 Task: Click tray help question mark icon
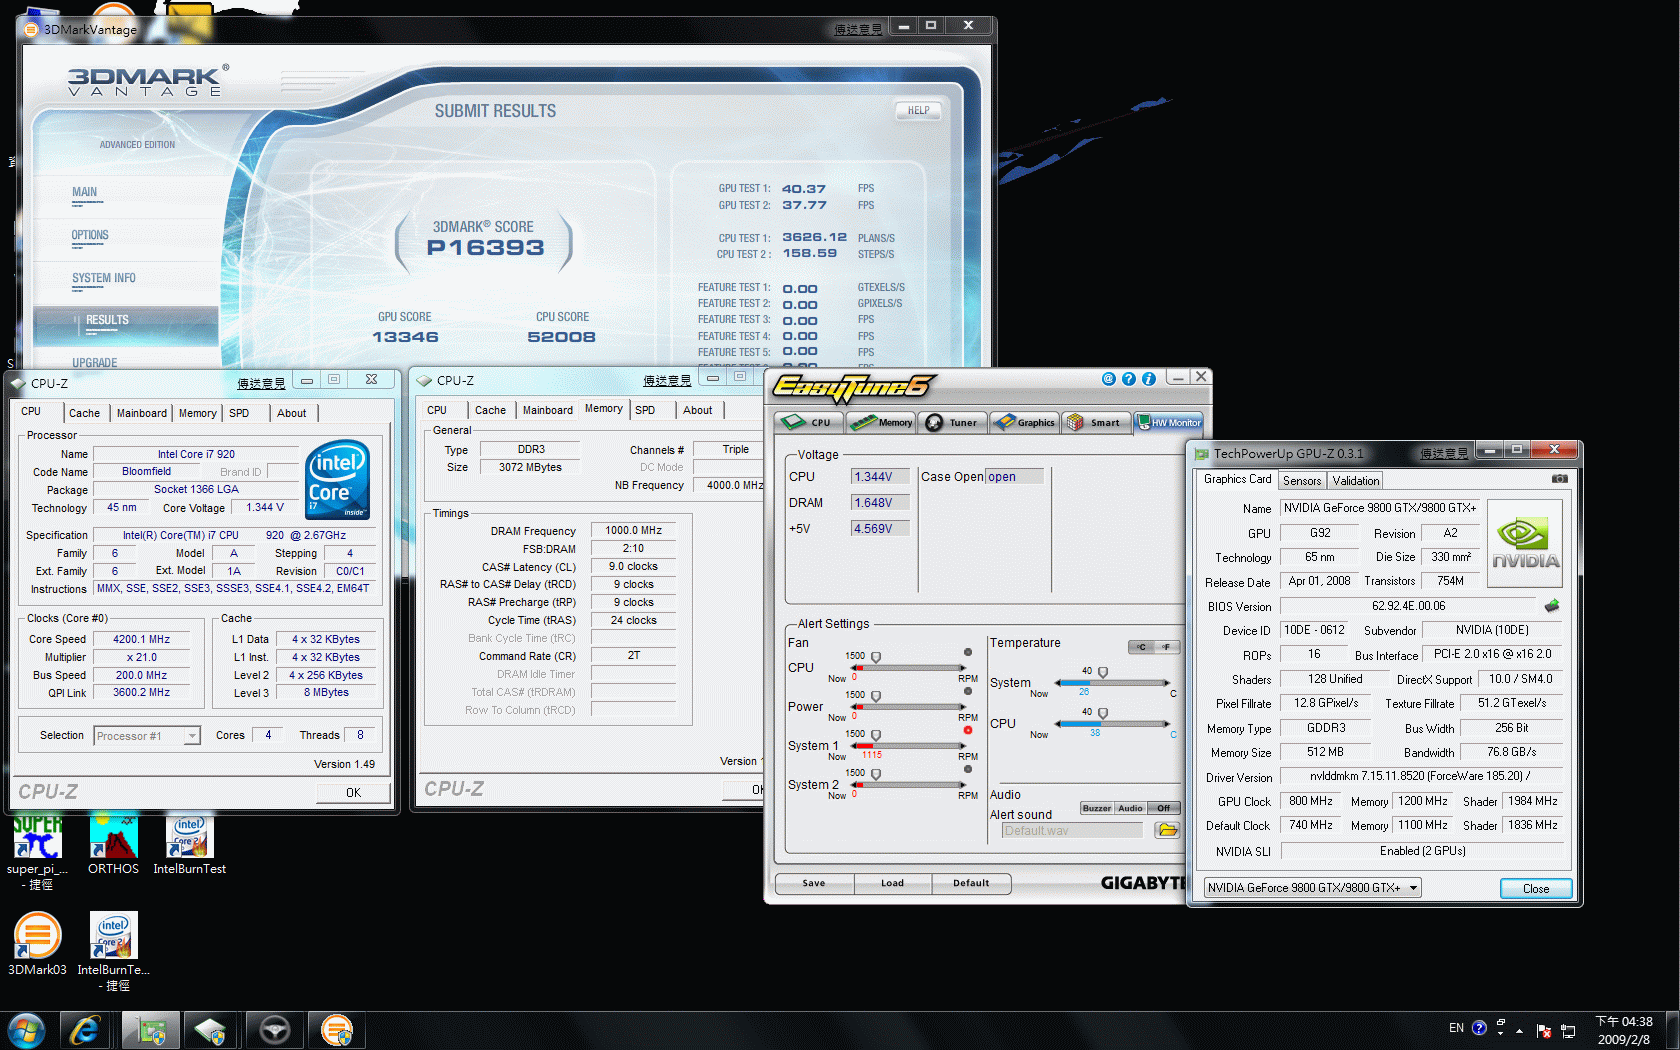[1479, 1028]
